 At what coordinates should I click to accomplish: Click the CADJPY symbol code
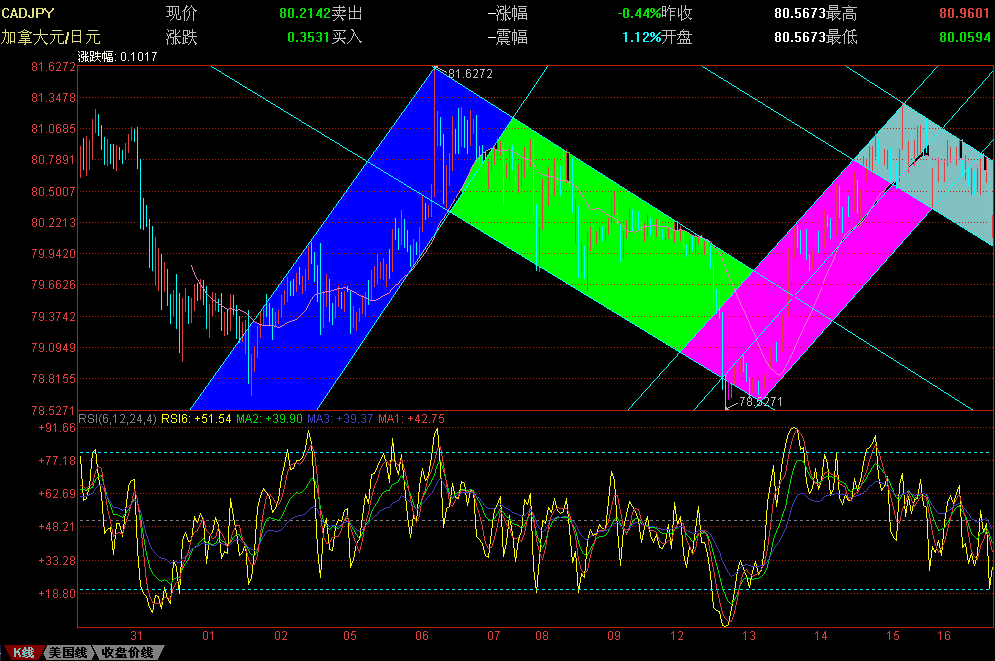coord(28,13)
